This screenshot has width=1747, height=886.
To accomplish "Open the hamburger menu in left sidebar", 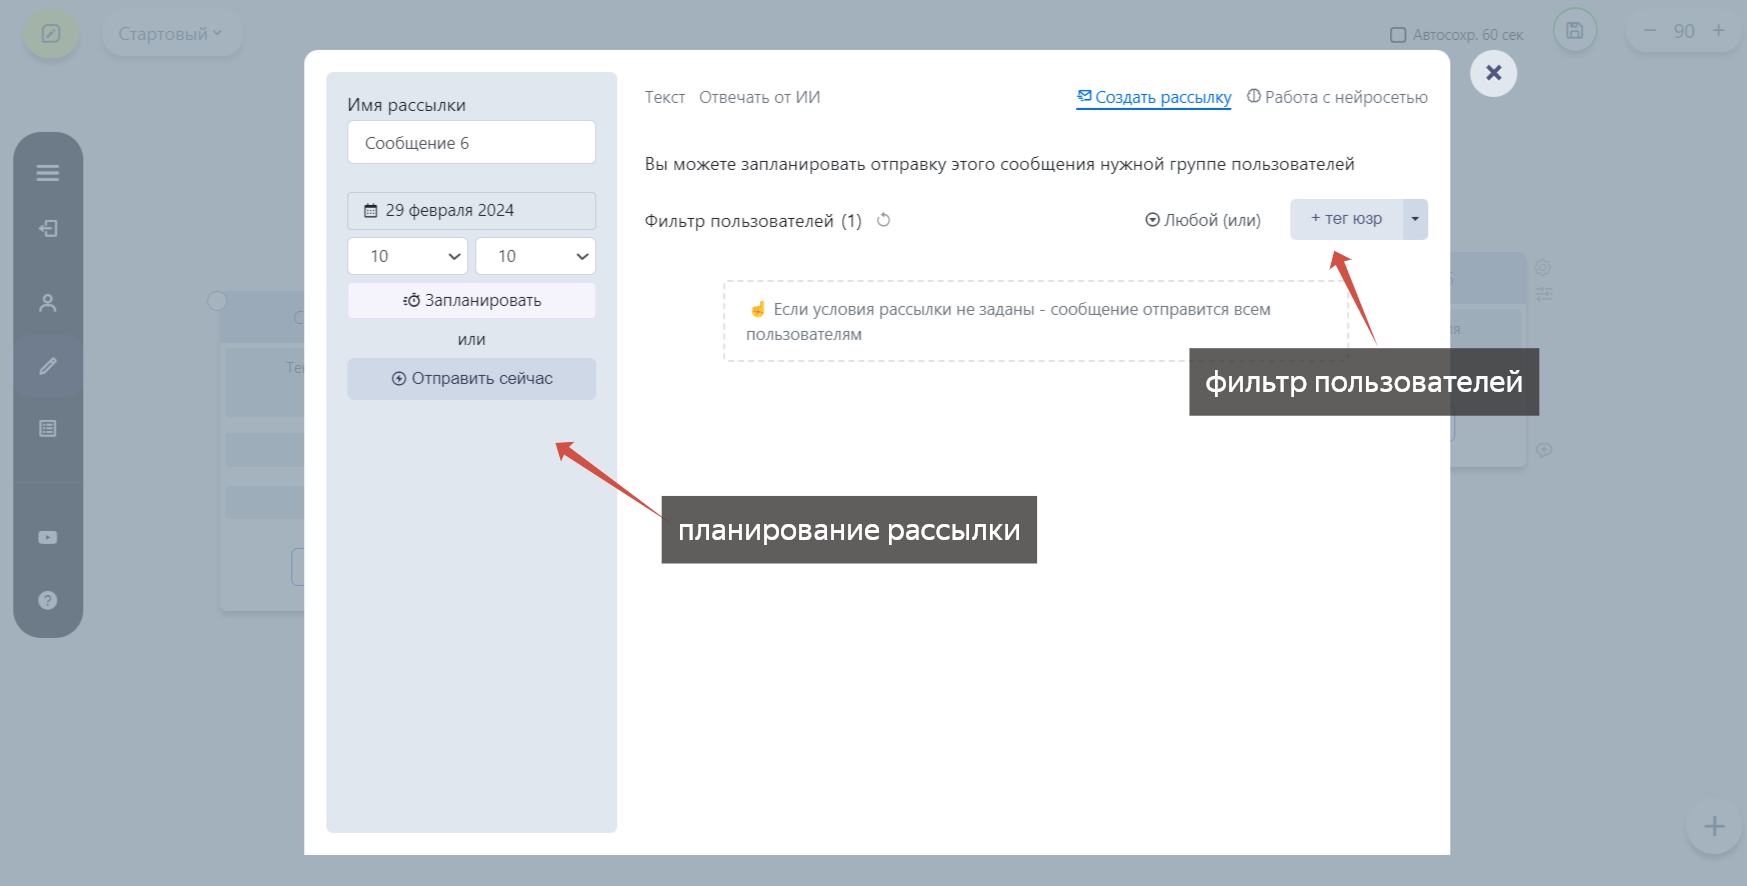I will tap(47, 173).
